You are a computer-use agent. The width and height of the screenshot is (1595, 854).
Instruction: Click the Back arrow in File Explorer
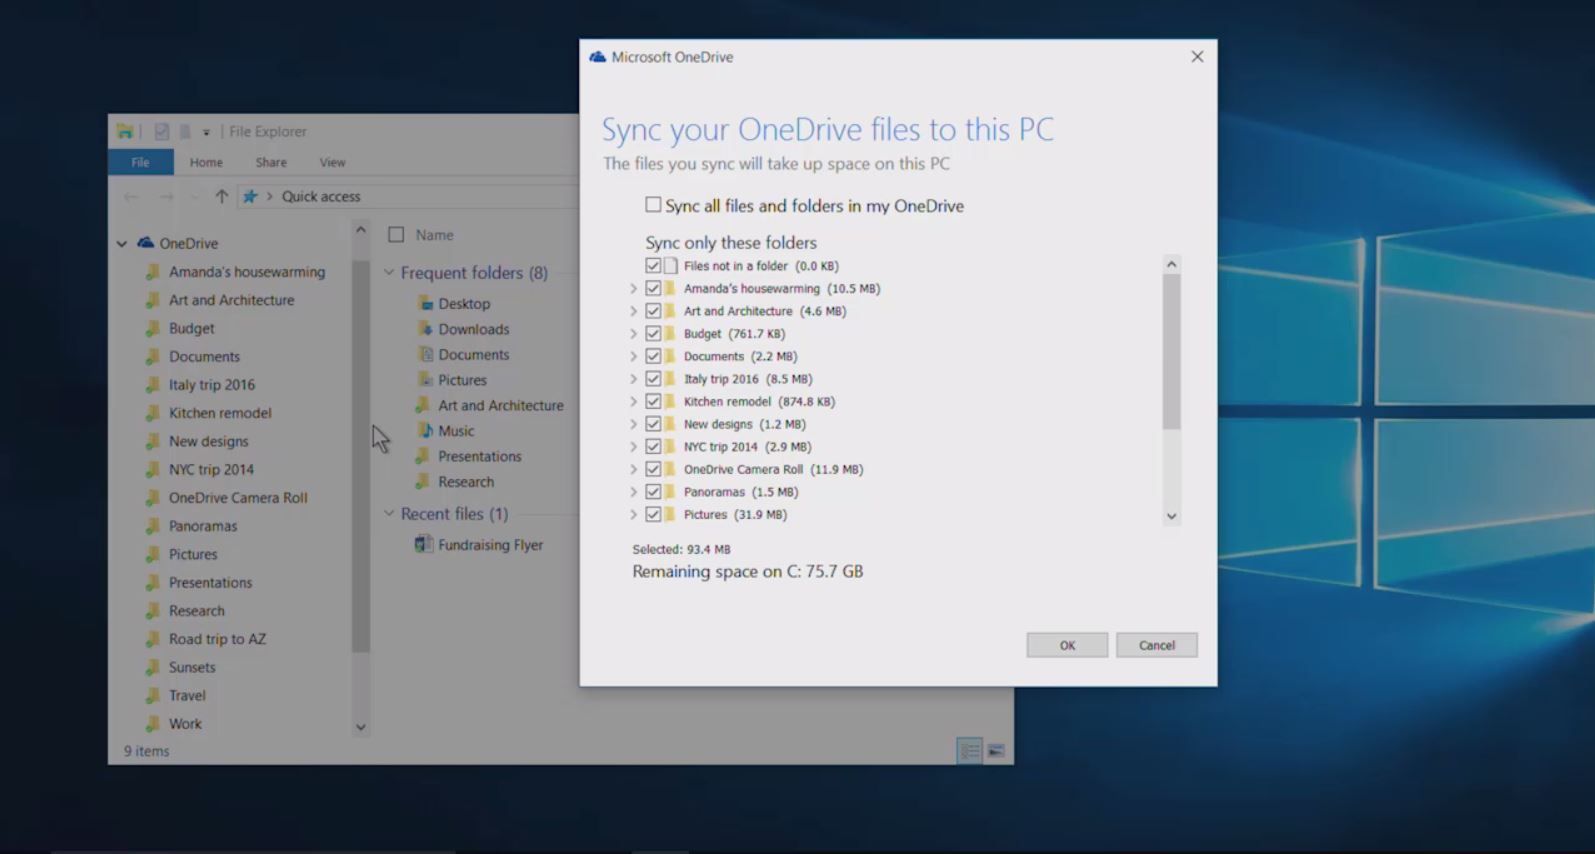pos(131,196)
